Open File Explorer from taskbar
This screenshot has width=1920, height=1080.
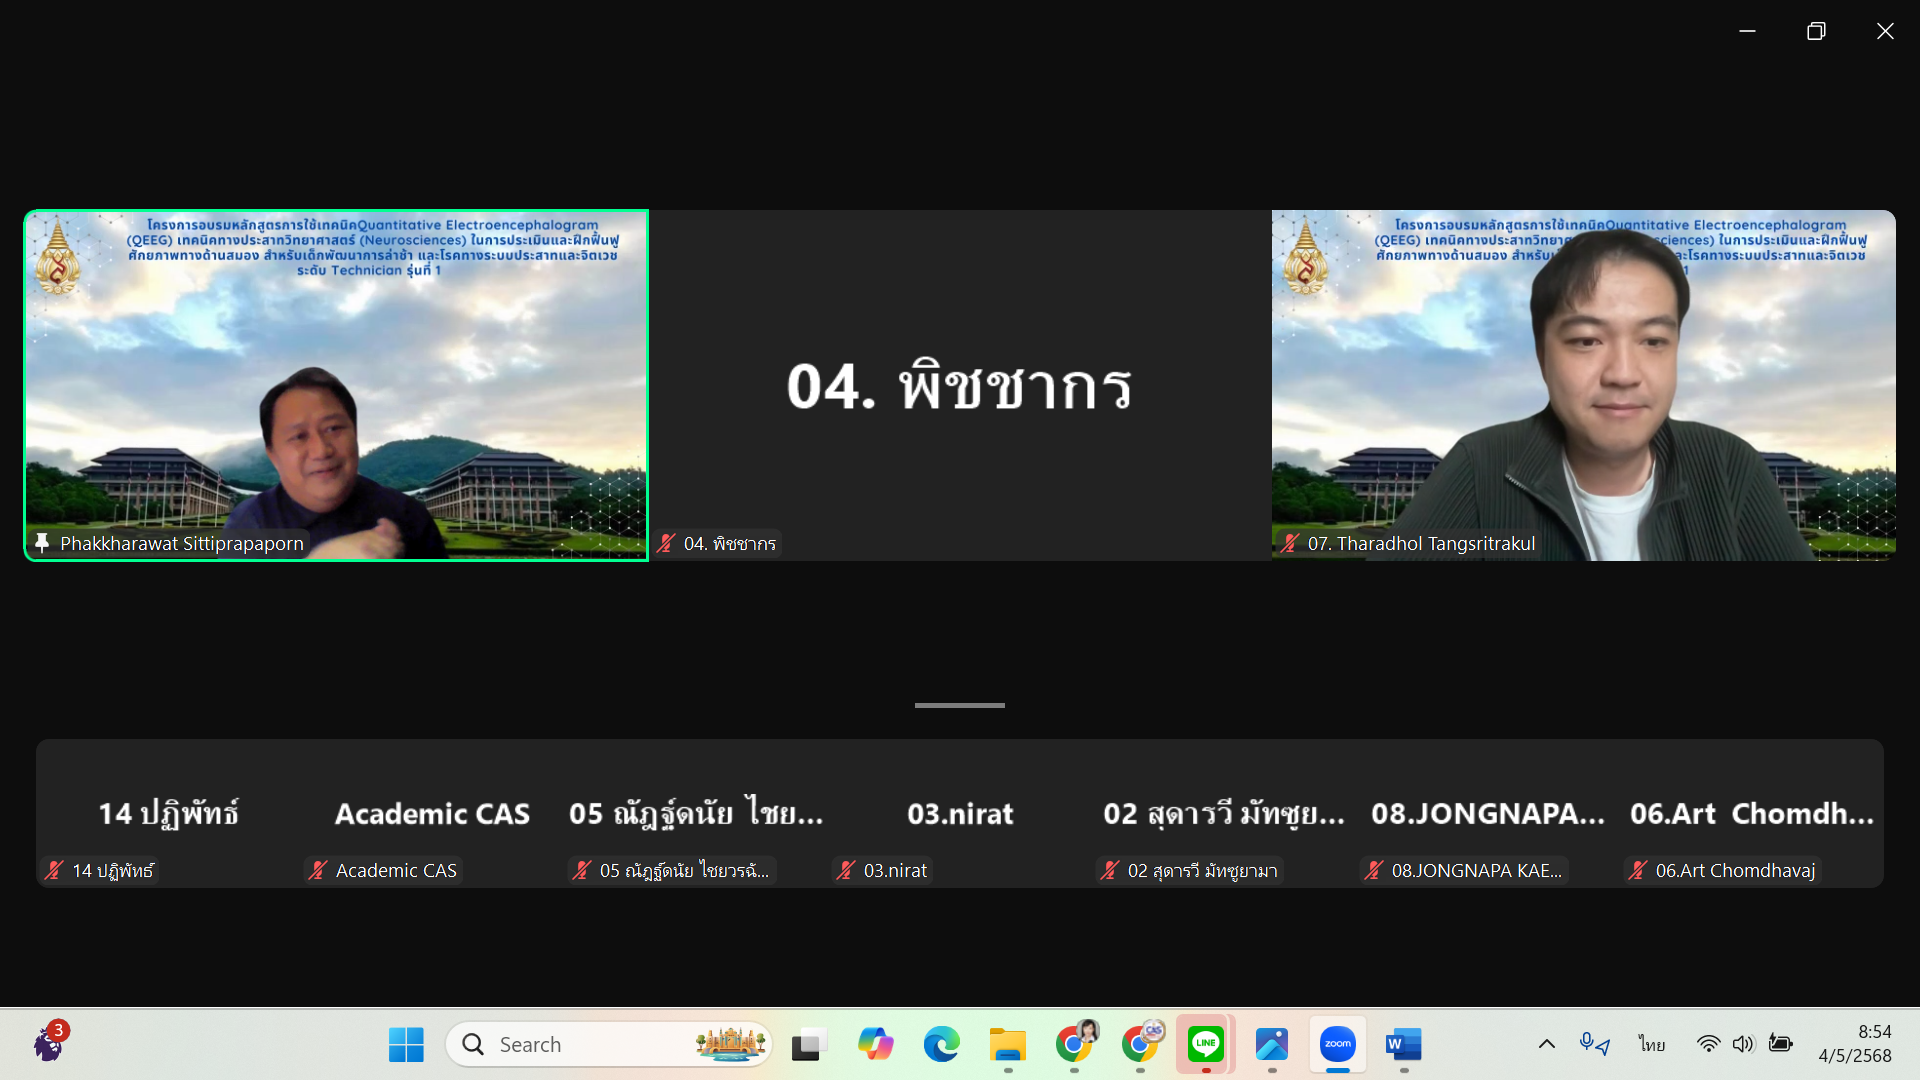point(1007,1044)
